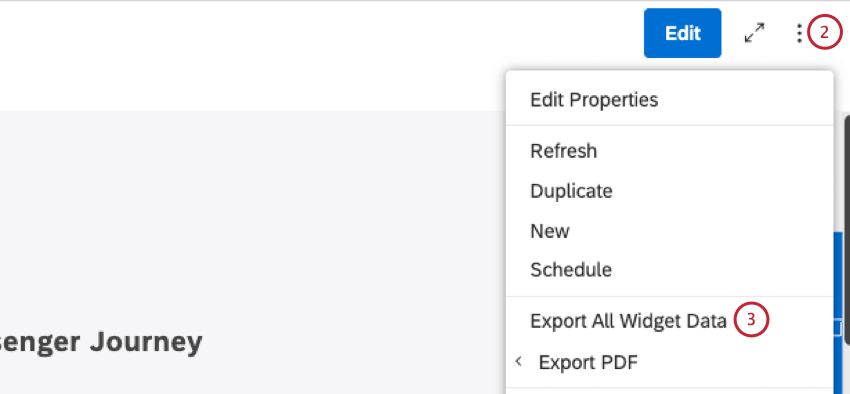The width and height of the screenshot is (850, 394).
Task: Expand the chevron beside Export PDF
Action: coord(519,361)
